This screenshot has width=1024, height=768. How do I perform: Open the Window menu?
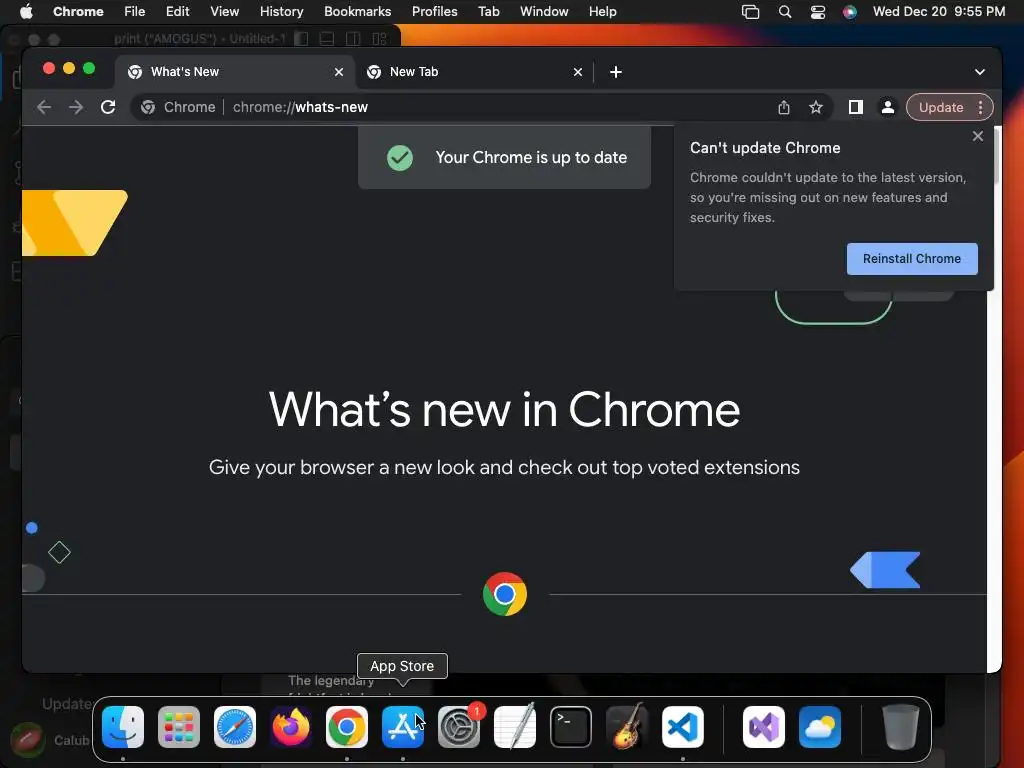point(544,12)
